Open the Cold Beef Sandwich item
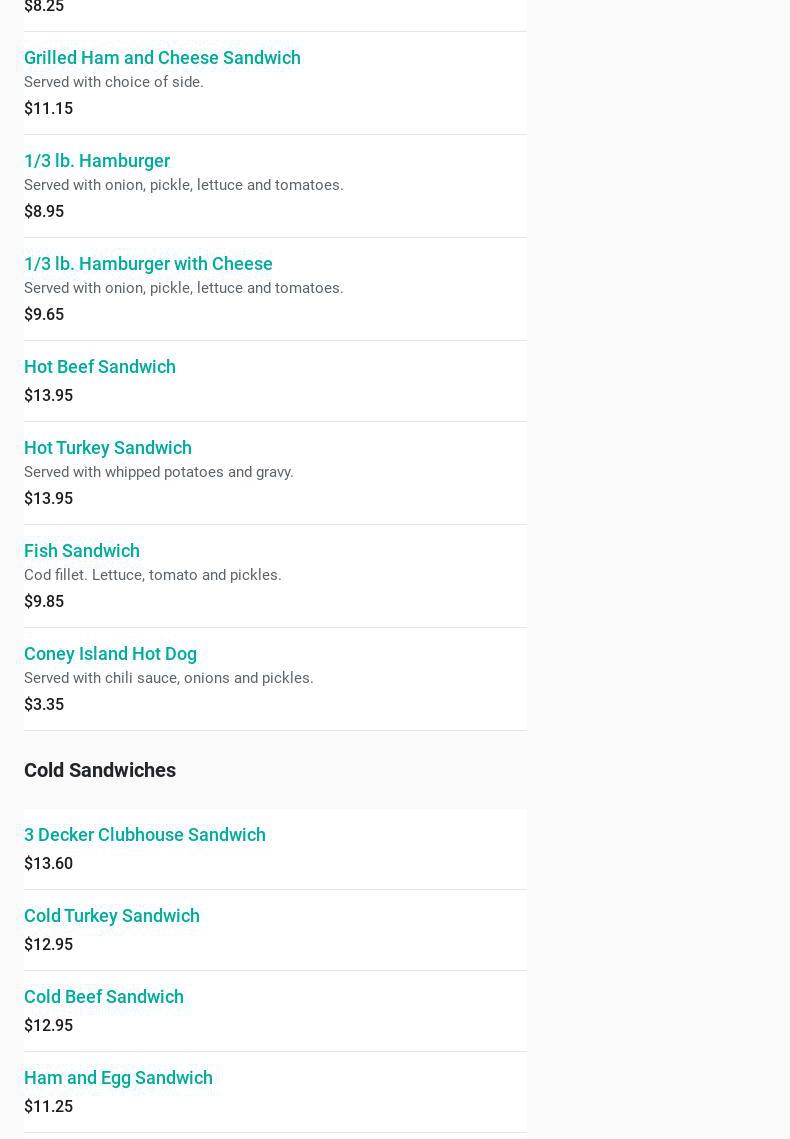 (x=104, y=997)
